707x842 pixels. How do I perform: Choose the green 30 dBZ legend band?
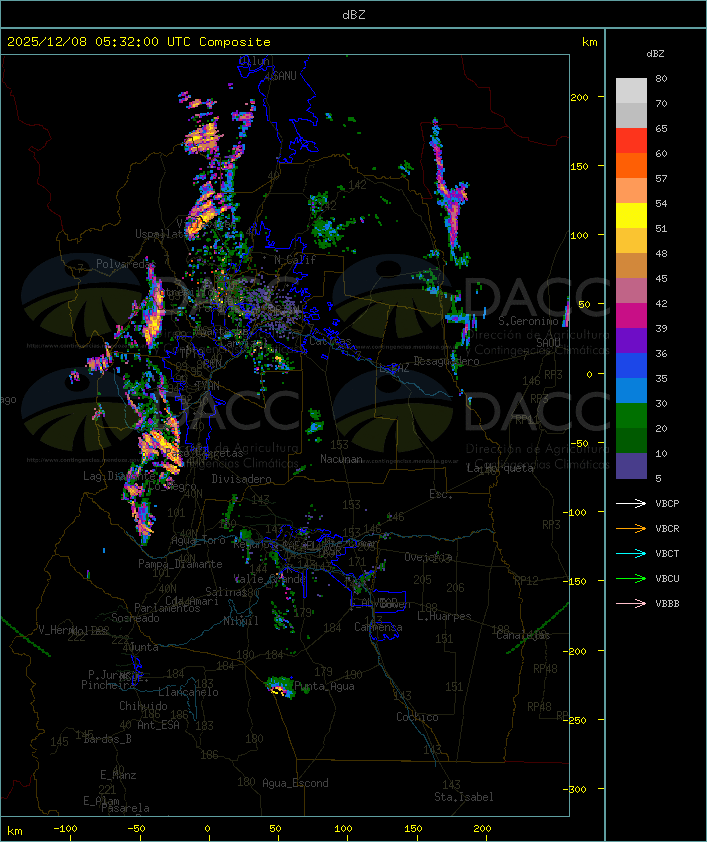click(x=631, y=416)
